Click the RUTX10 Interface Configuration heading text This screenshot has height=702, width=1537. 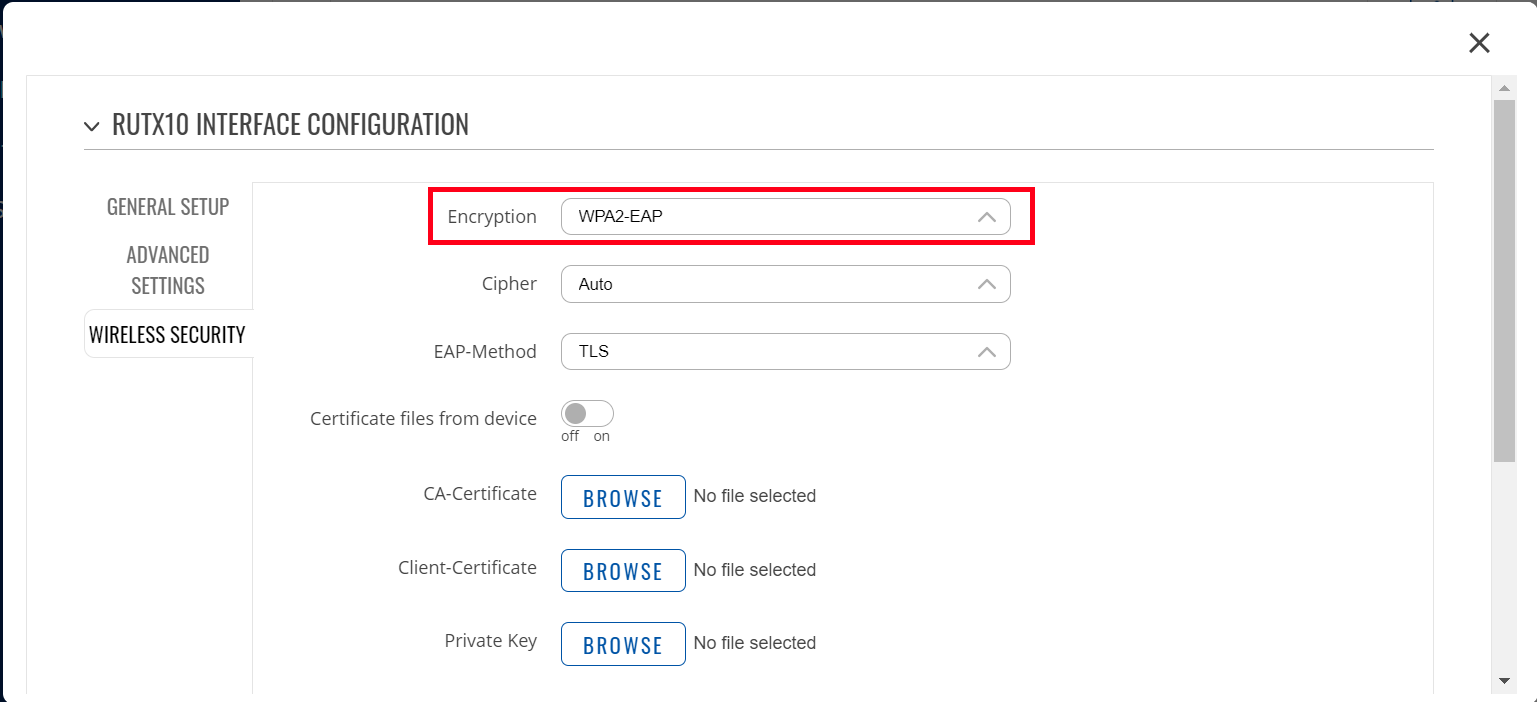pyautogui.click(x=290, y=125)
